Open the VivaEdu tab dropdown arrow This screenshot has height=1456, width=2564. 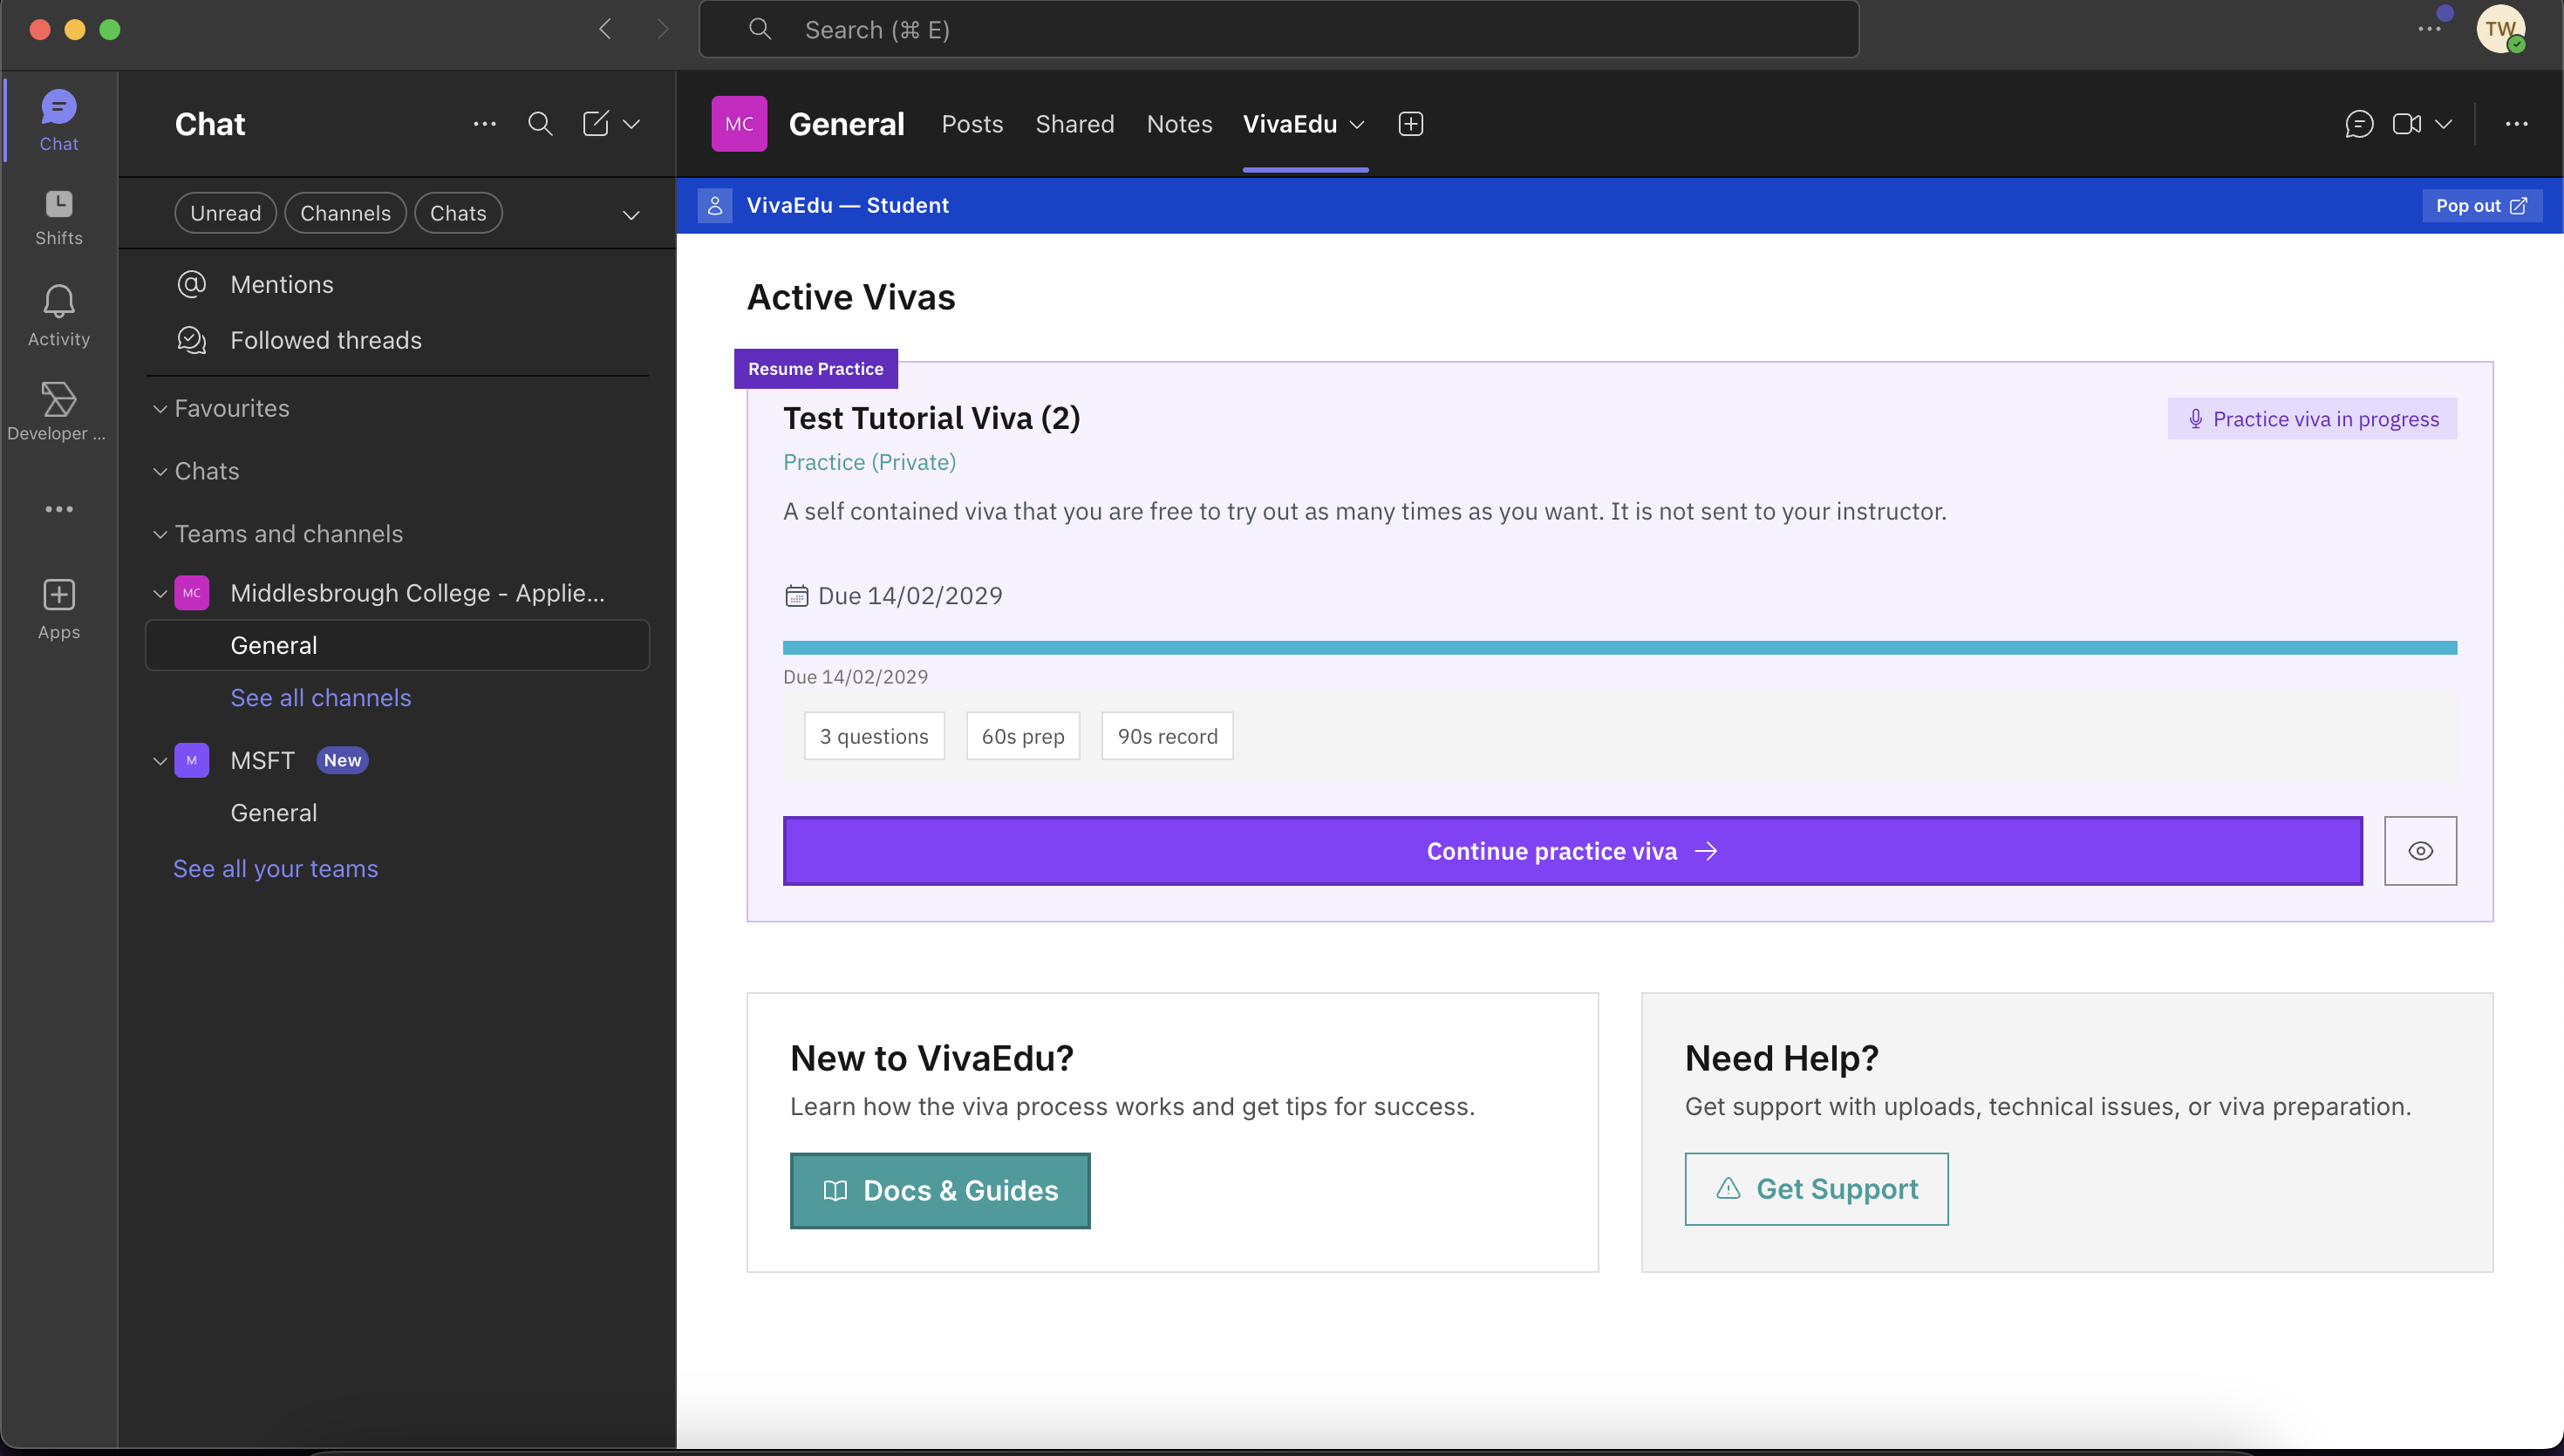click(1358, 124)
